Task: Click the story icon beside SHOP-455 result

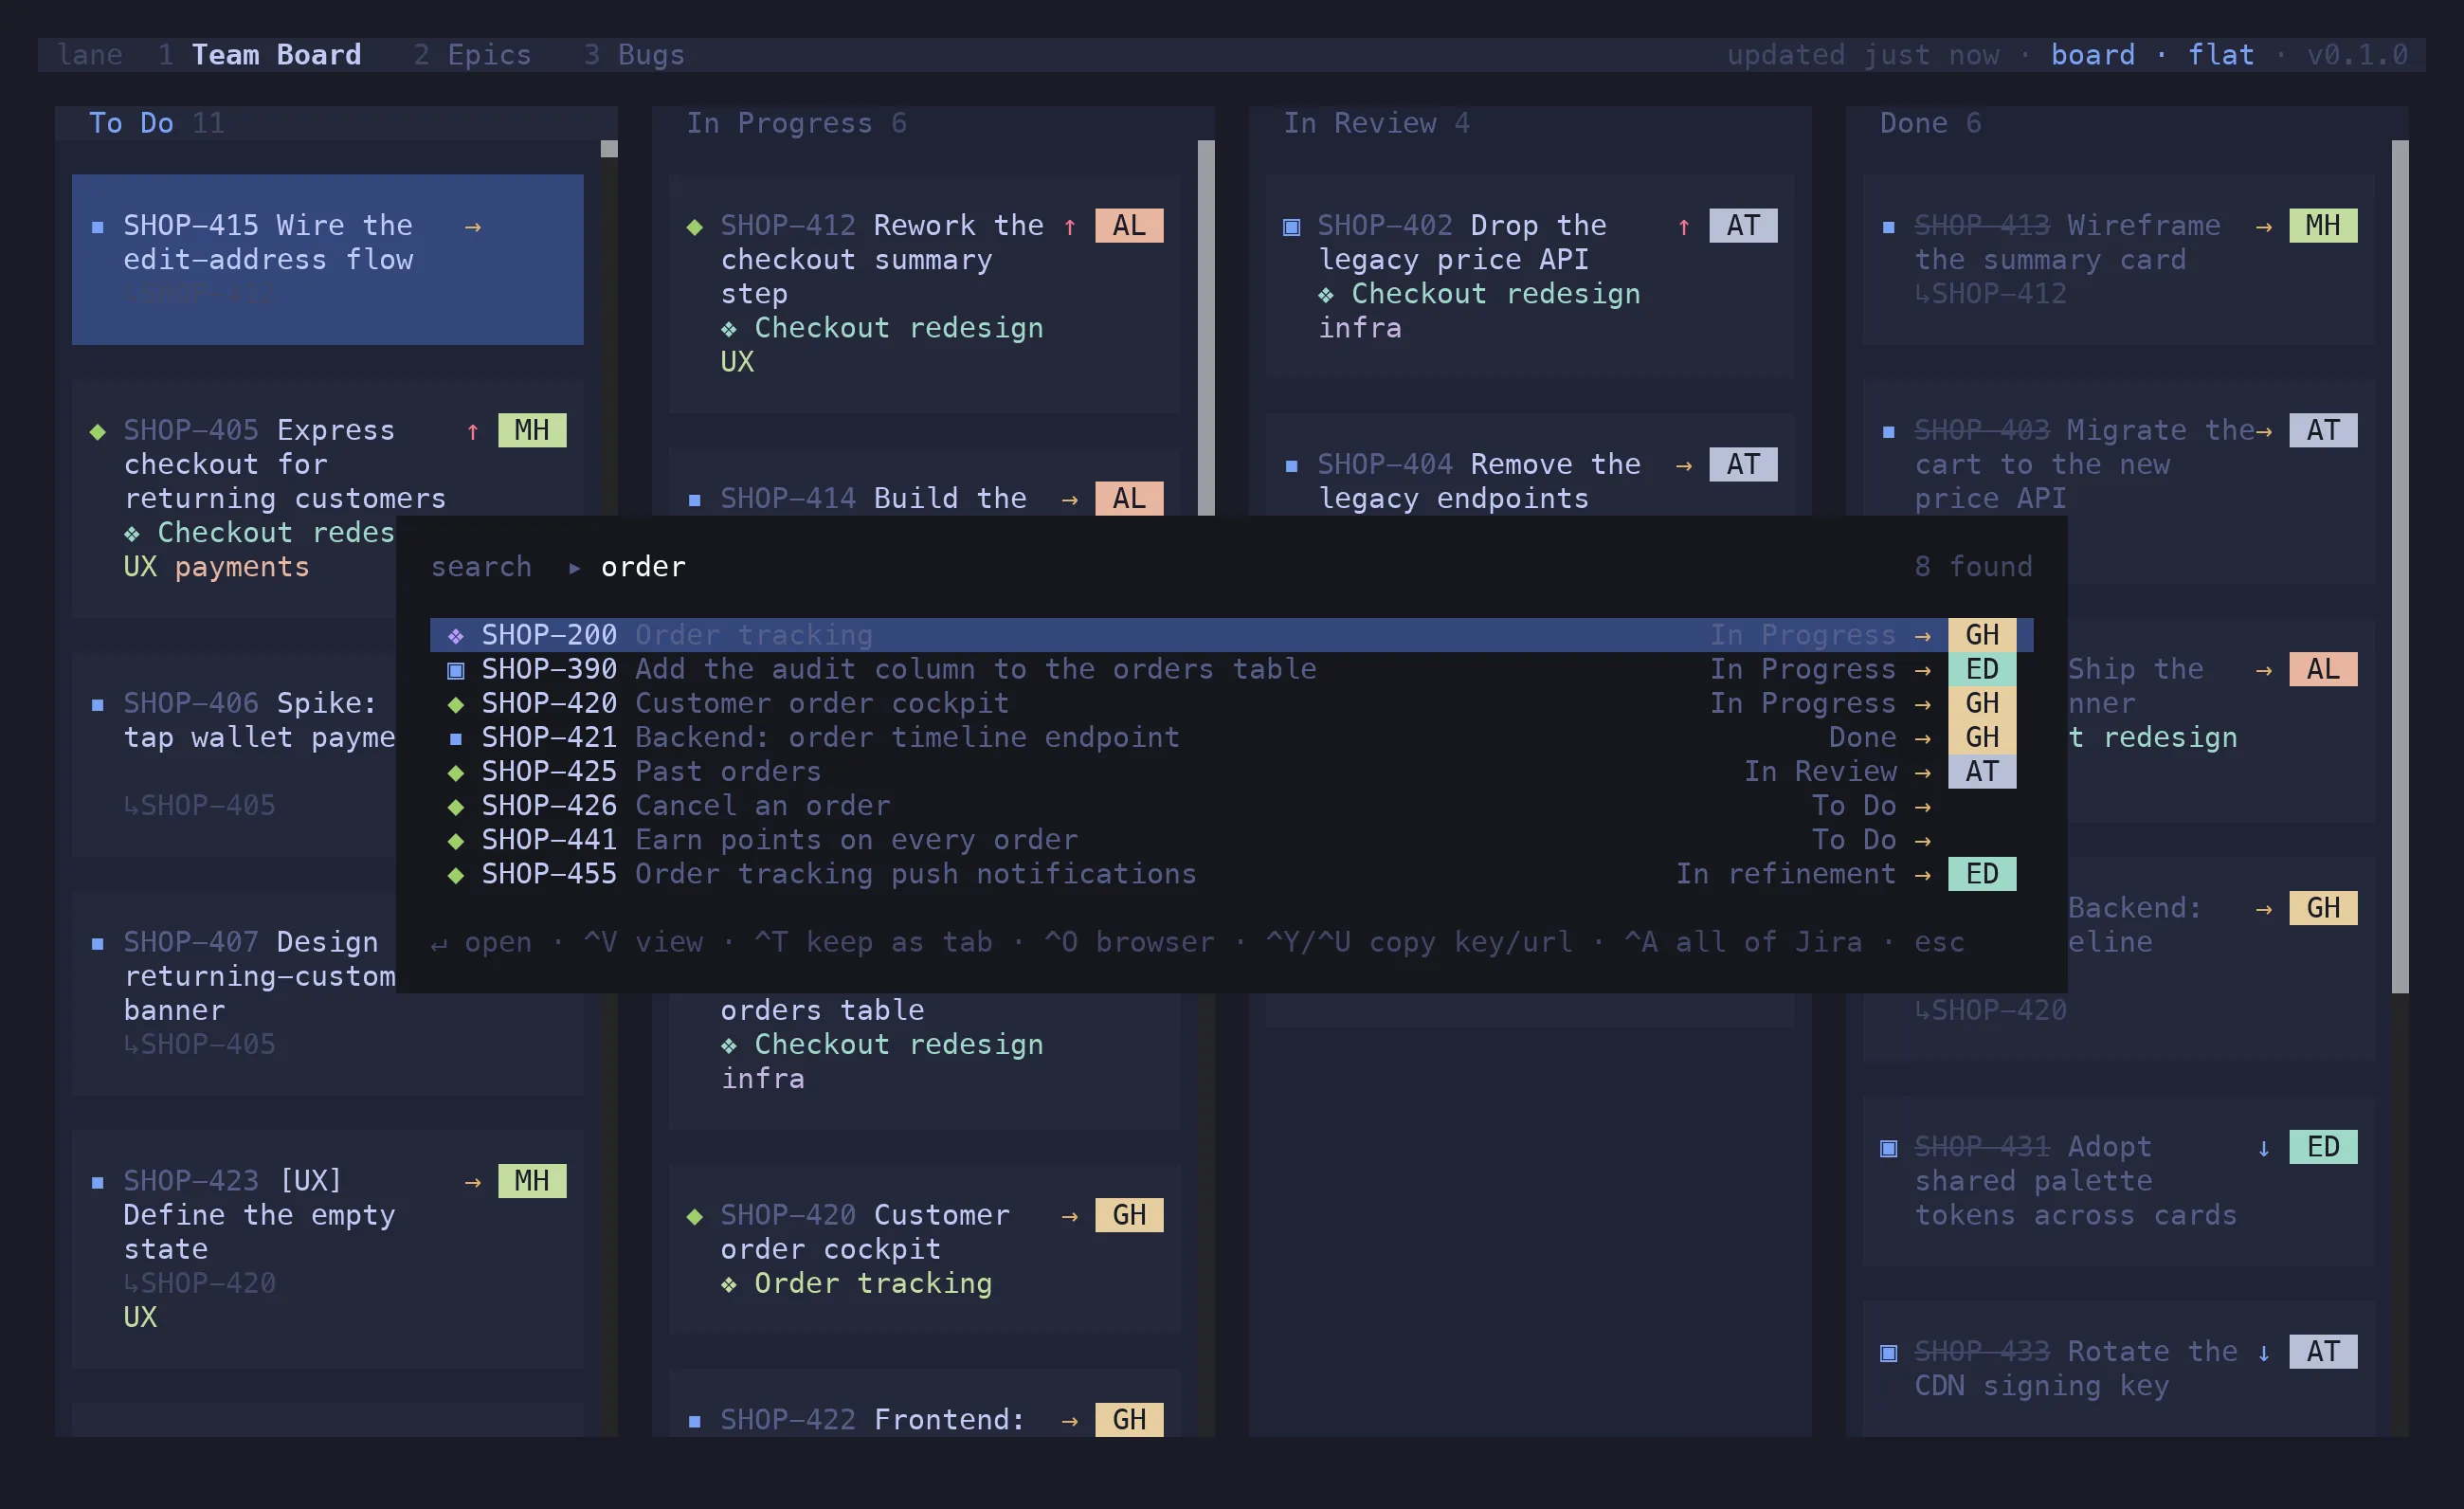Action: 456,875
